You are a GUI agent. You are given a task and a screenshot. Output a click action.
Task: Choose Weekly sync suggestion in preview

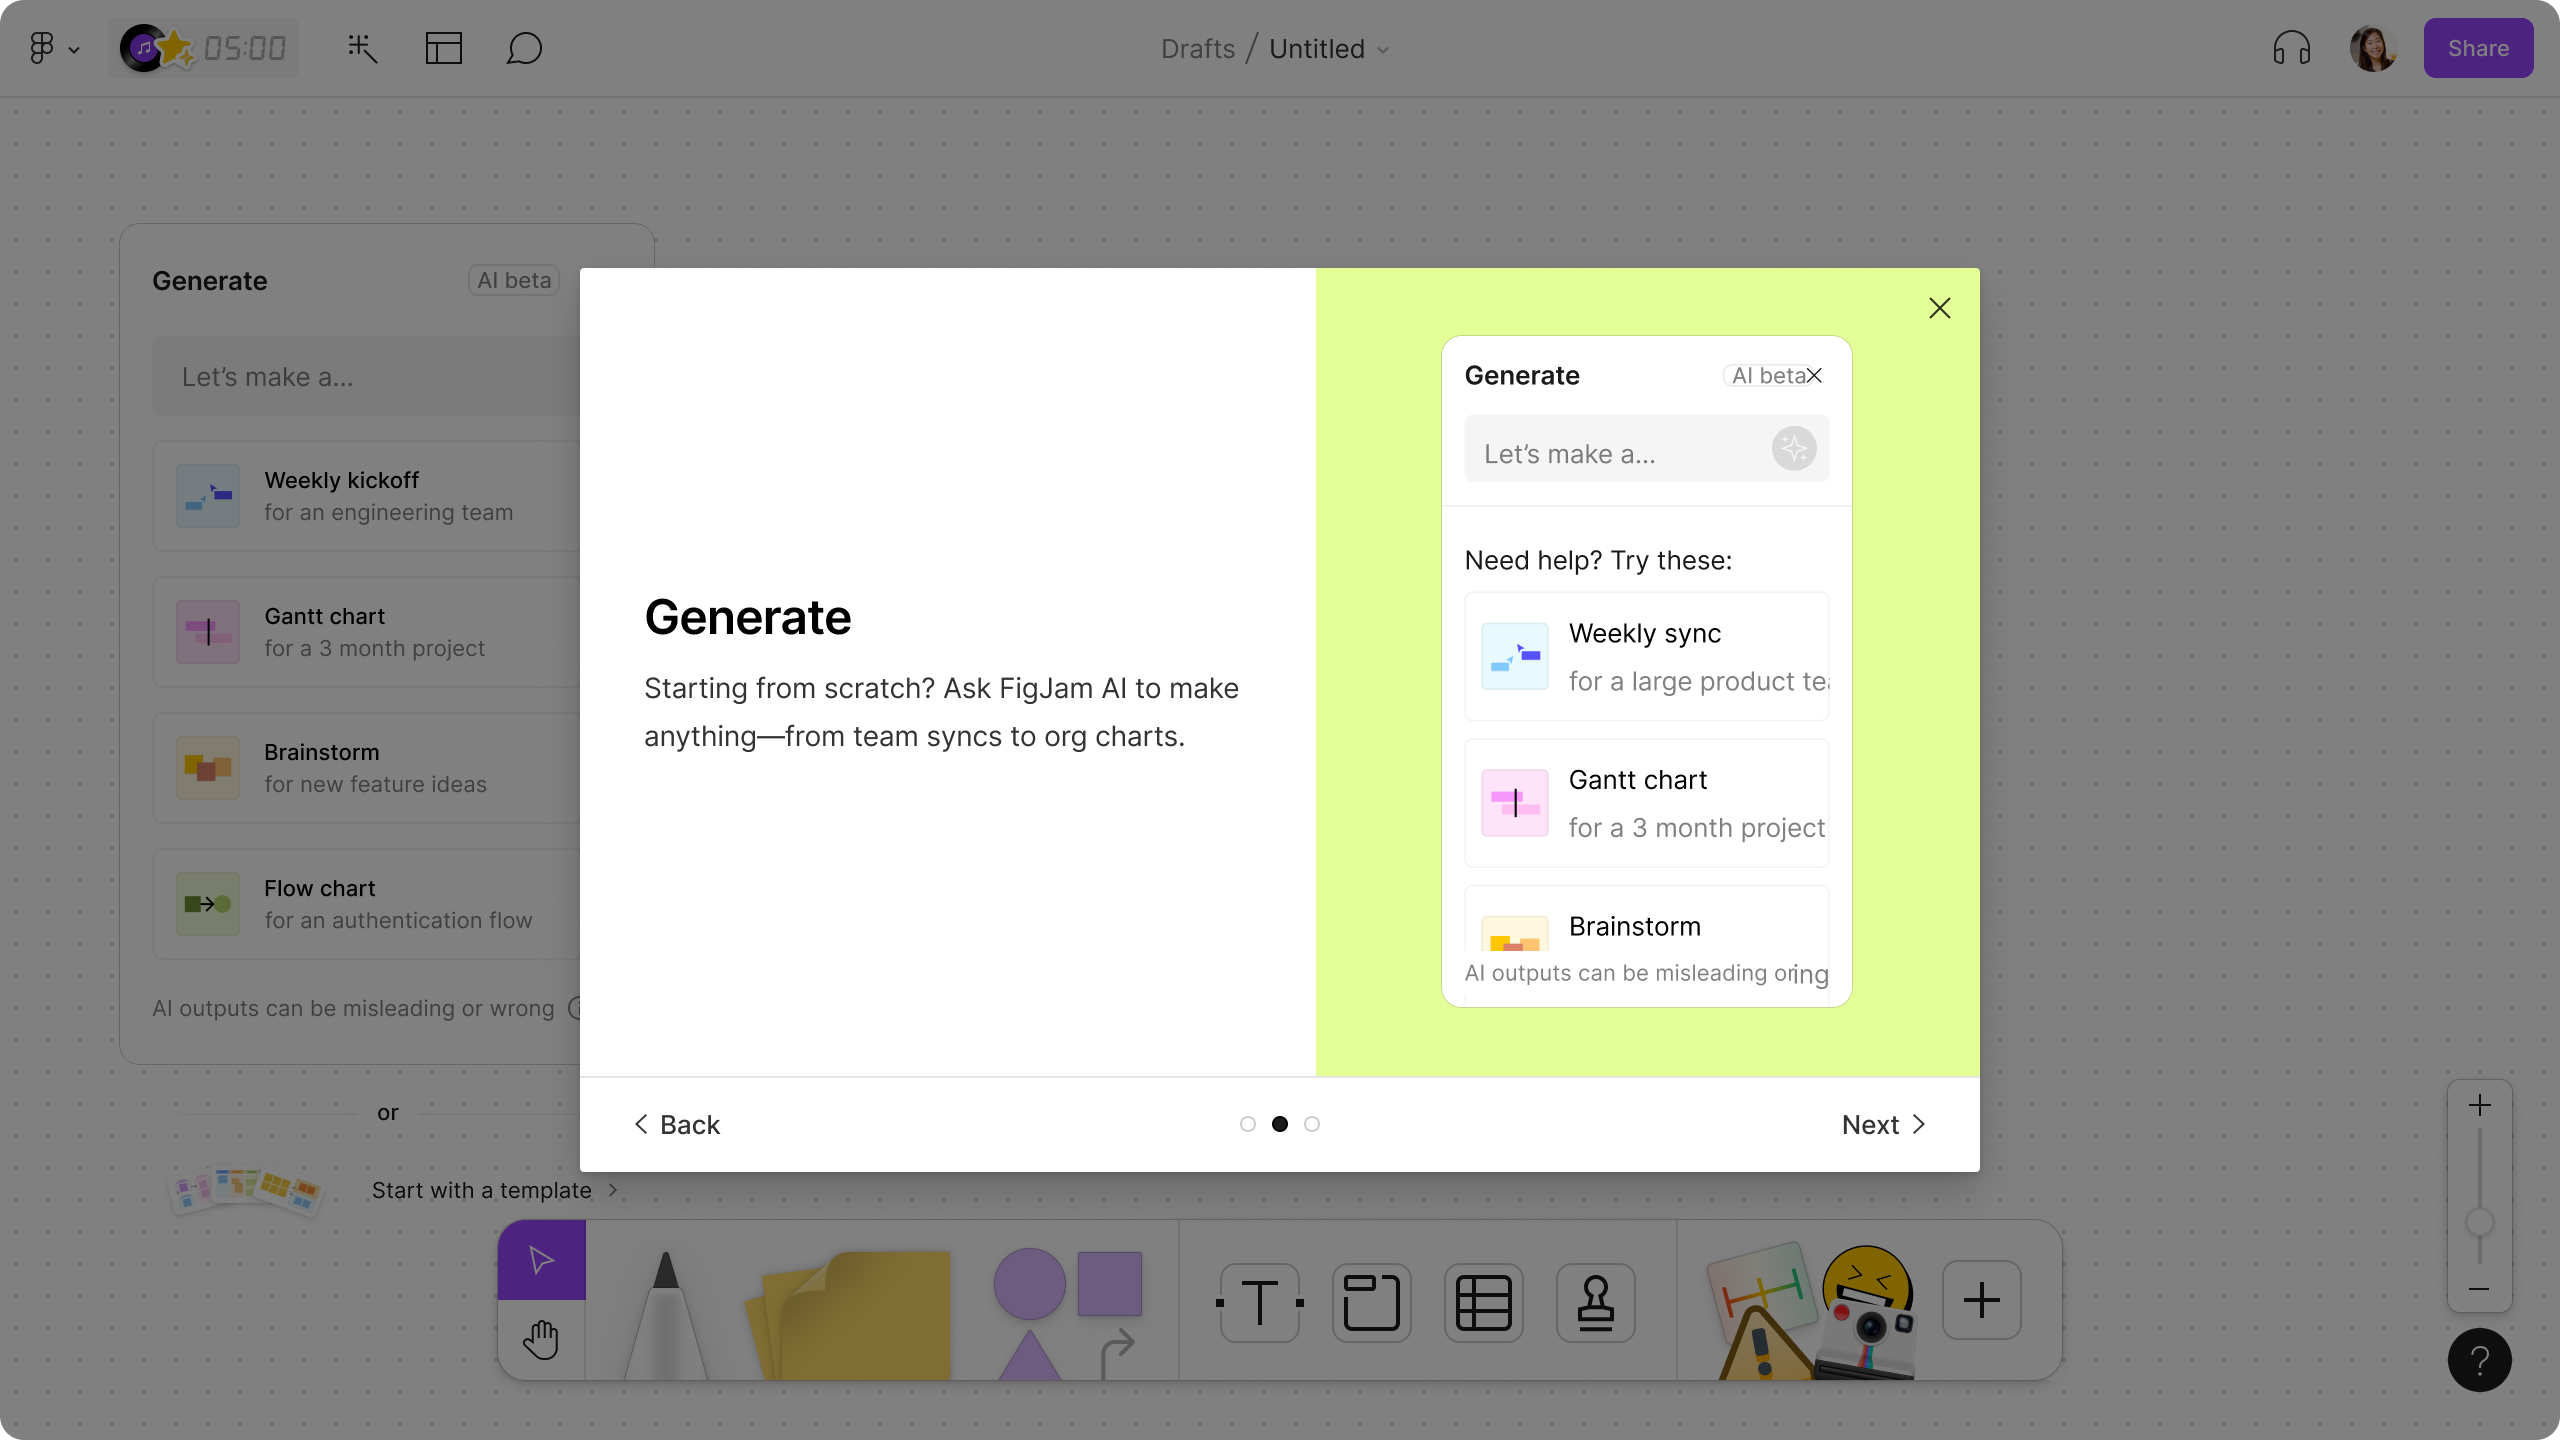[1647, 657]
